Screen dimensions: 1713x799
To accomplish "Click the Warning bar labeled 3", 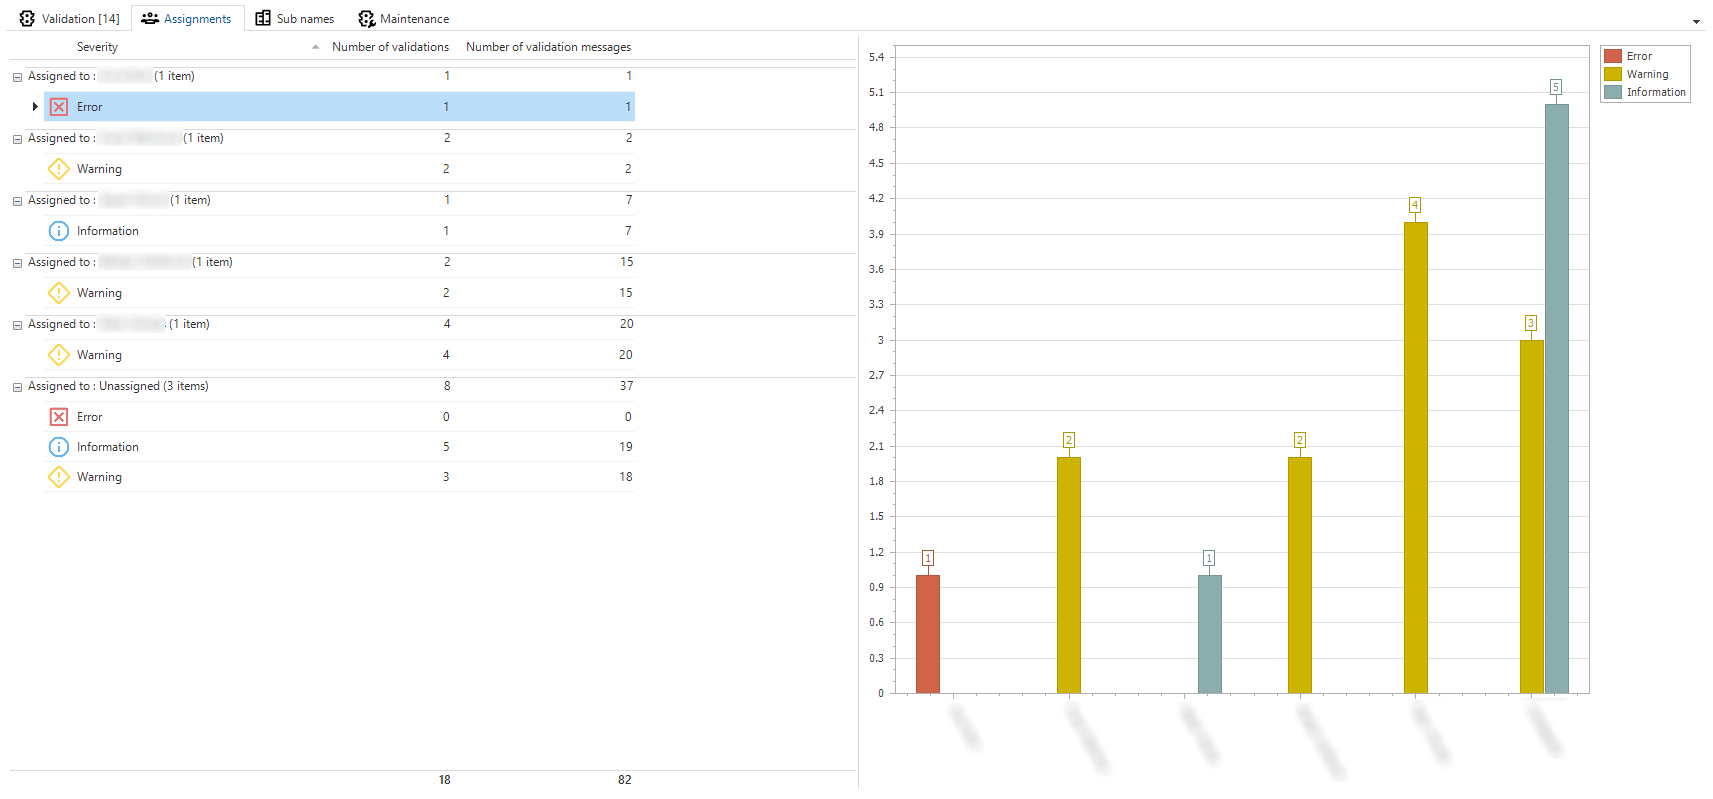I will pyautogui.click(x=1531, y=516).
